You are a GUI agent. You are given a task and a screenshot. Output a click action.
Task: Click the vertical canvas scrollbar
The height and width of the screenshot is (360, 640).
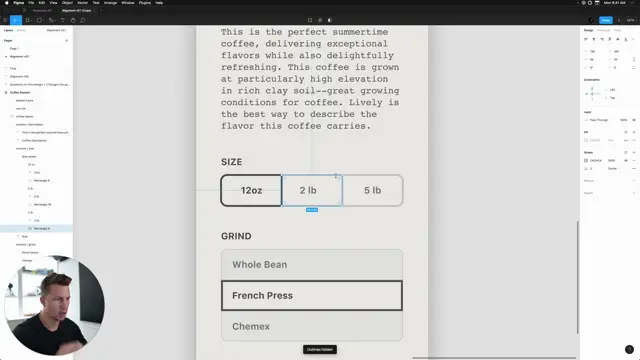[578, 278]
